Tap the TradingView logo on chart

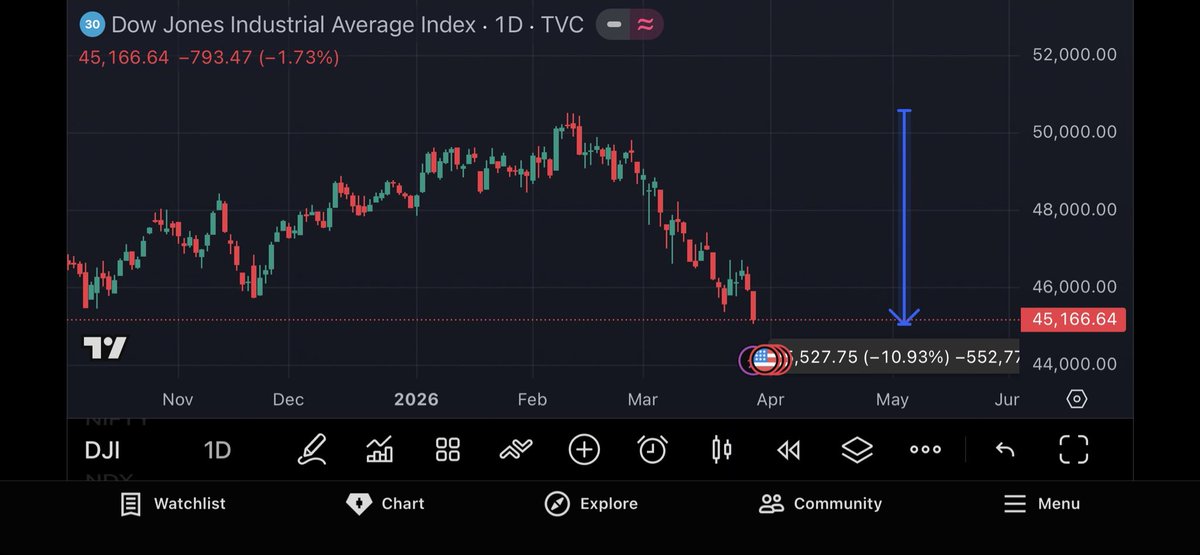[x=104, y=348]
